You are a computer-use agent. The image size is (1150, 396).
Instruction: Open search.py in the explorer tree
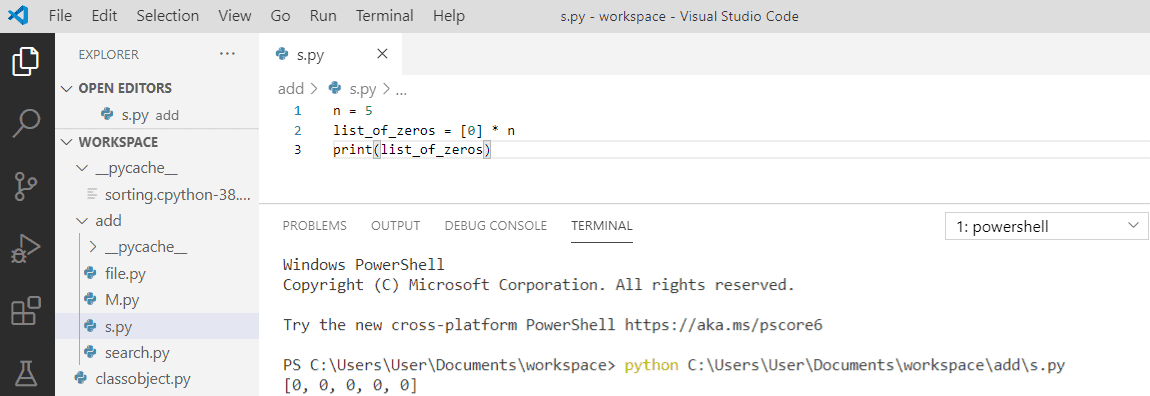pyautogui.click(x=157, y=353)
